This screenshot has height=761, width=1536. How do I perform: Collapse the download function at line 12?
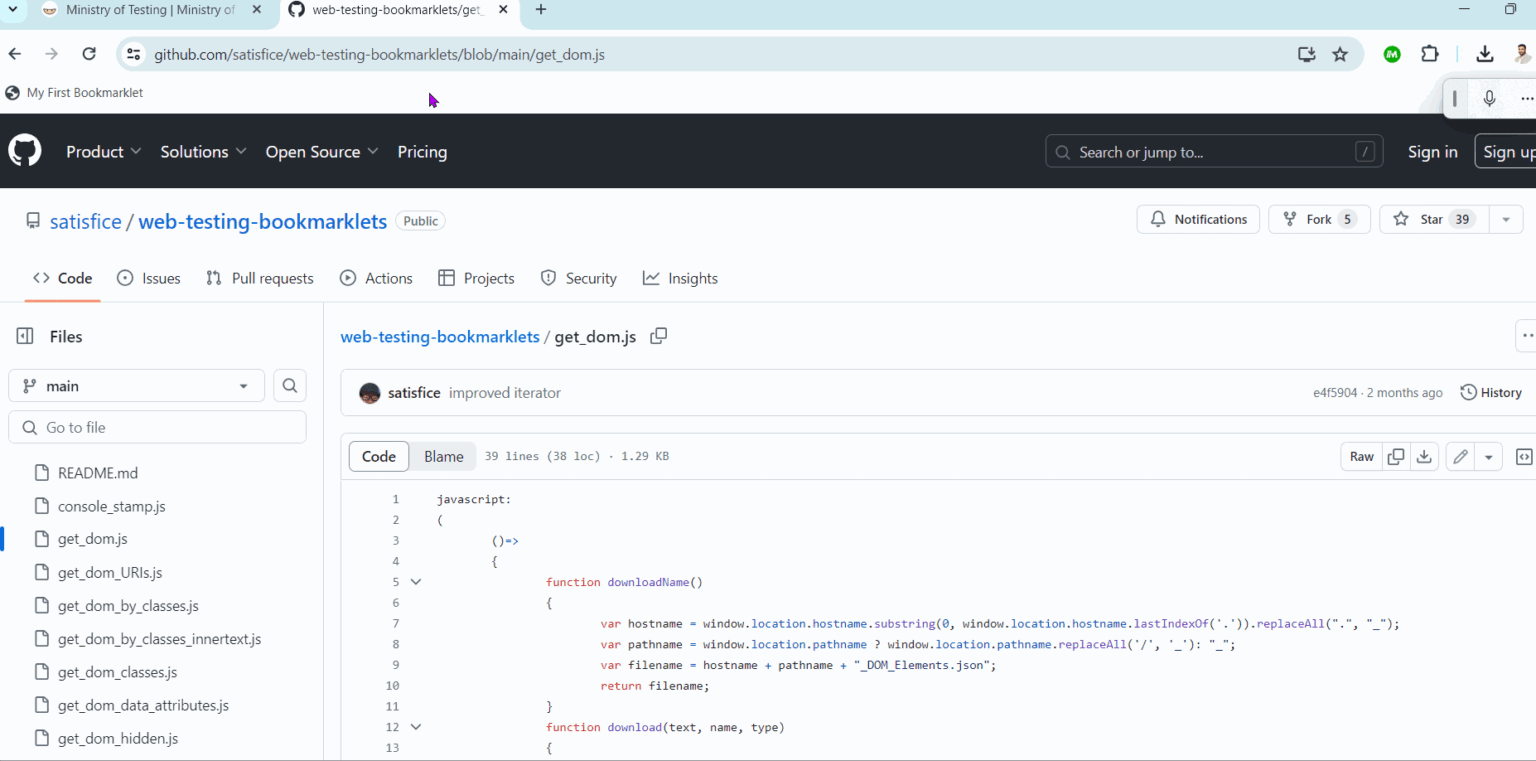point(416,727)
